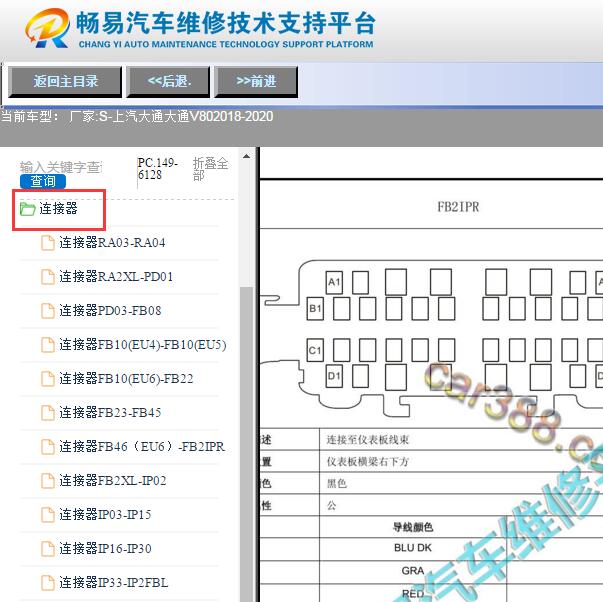The height and width of the screenshot is (602, 603).
Task: Return to main directory with 返回主目录
Action: 65,82
